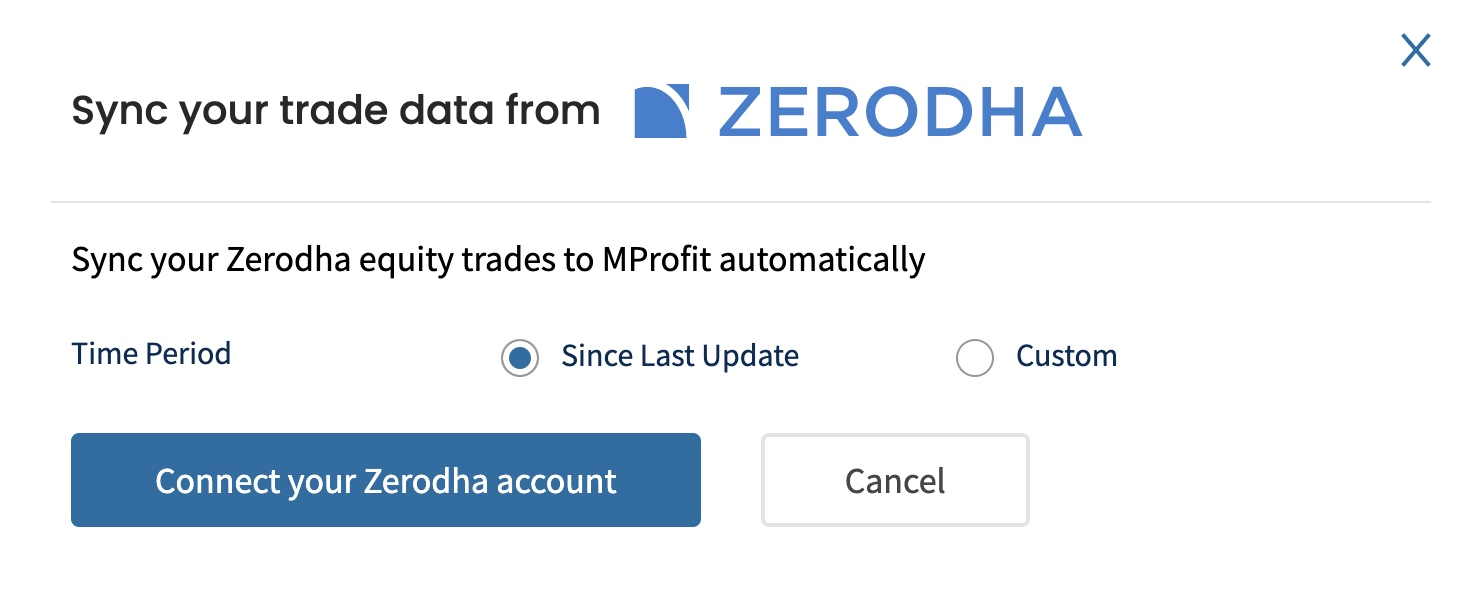The height and width of the screenshot is (593, 1483).
Task: Click the filled dot inside selected radio
Action: pyautogui.click(x=520, y=357)
